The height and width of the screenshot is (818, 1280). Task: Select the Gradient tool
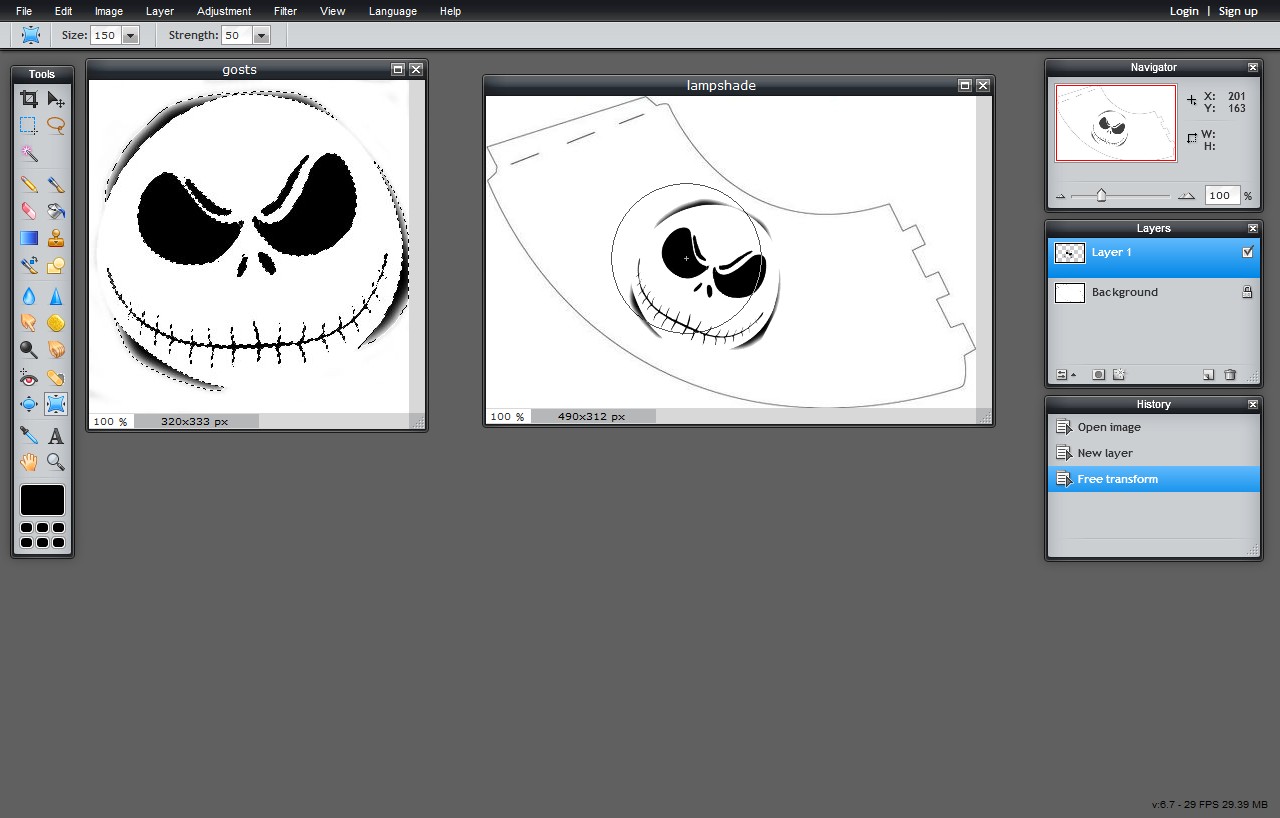(x=29, y=238)
